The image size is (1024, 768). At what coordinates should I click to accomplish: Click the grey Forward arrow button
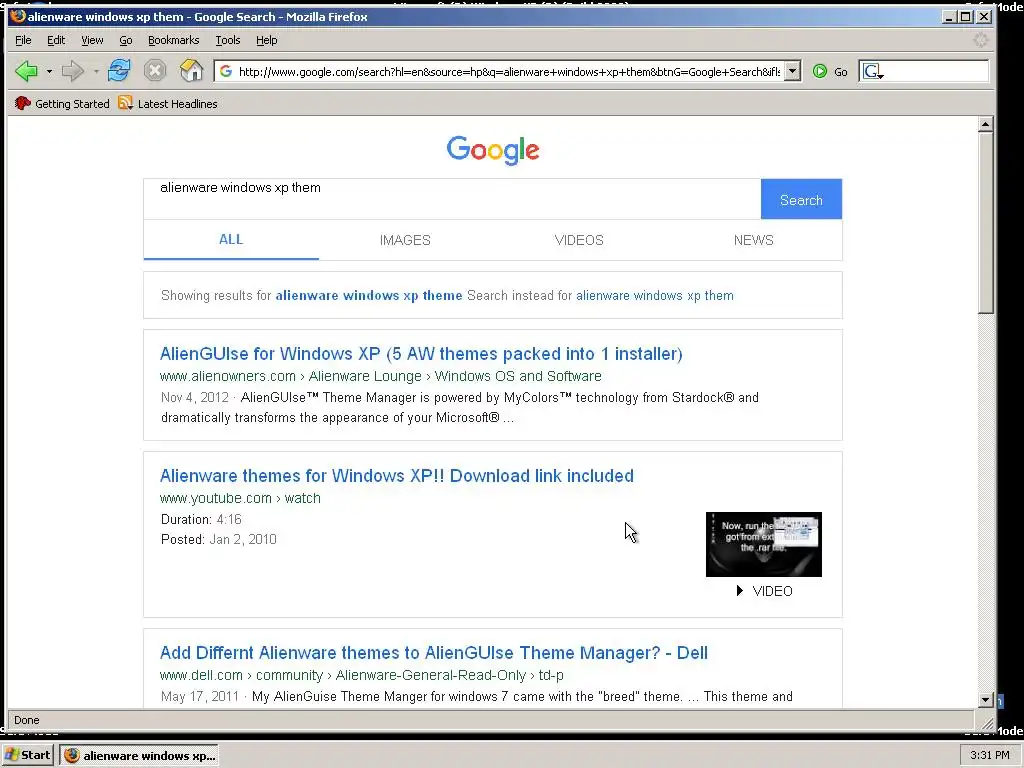tap(72, 71)
